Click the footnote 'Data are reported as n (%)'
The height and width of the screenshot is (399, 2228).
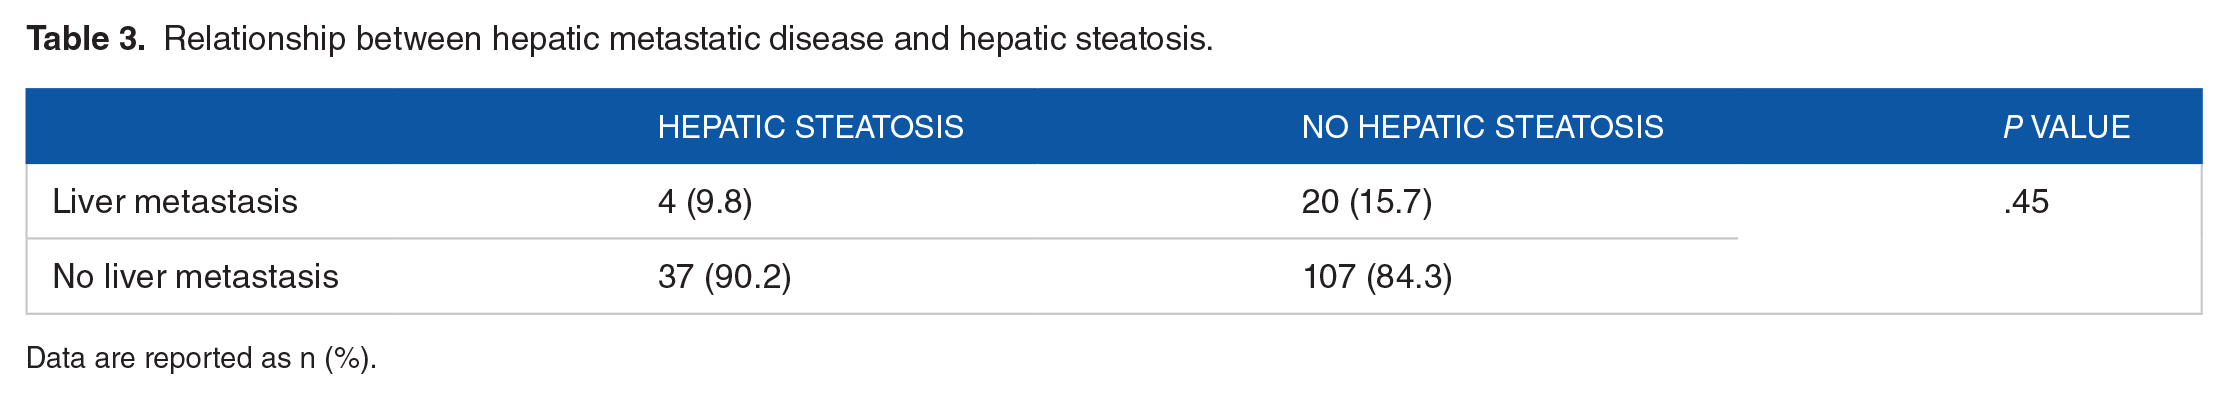pos(201,358)
